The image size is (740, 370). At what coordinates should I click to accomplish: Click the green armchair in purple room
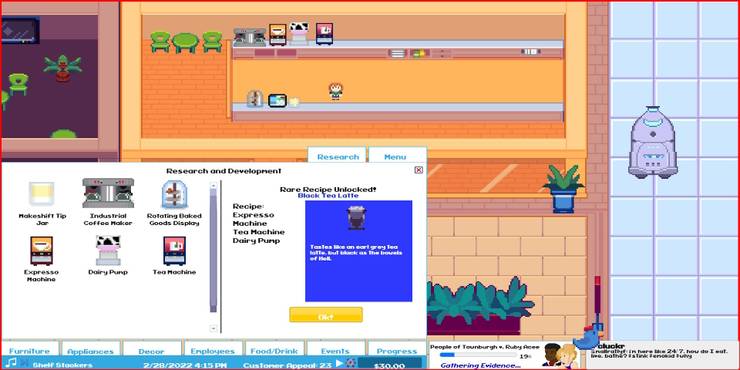pyautogui.click(x=18, y=84)
